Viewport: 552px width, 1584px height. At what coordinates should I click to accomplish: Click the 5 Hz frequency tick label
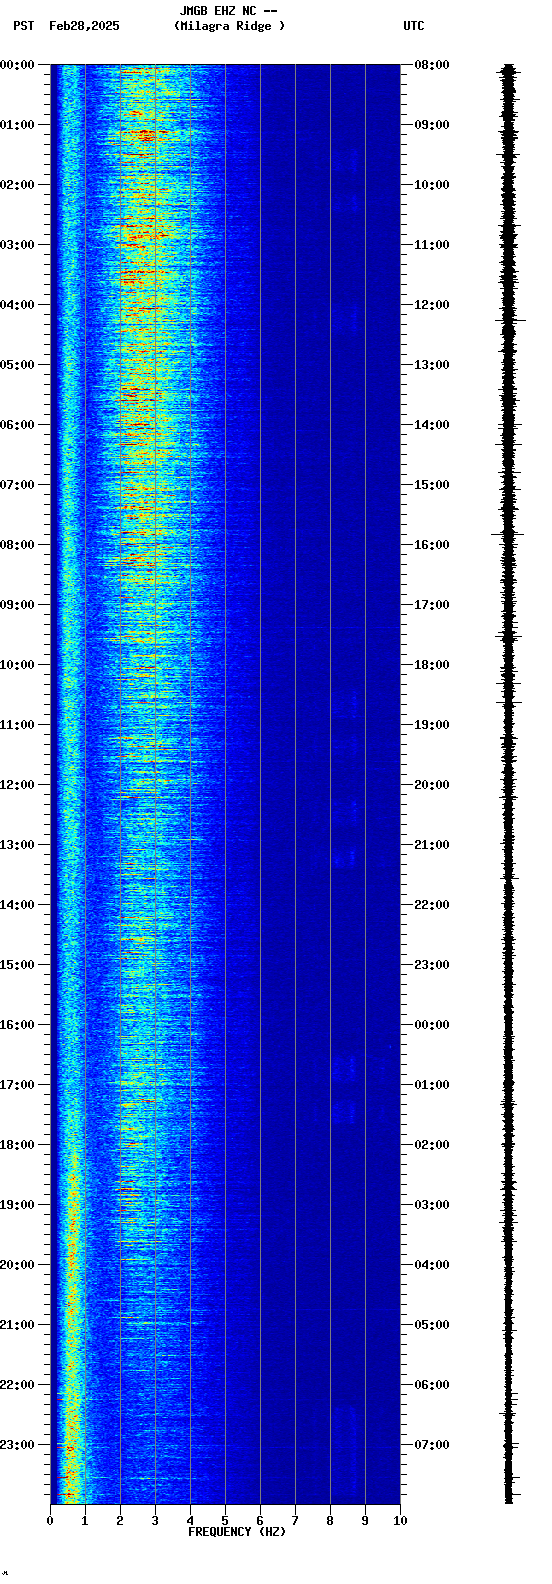225,1521
